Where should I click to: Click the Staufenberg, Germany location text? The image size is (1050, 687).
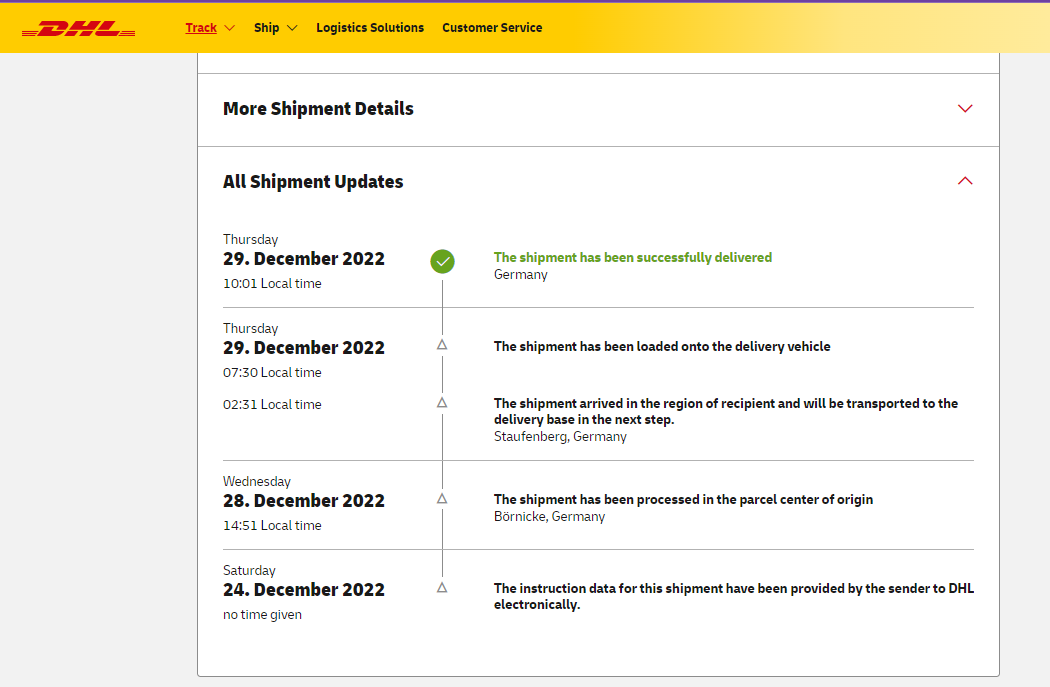[560, 437]
